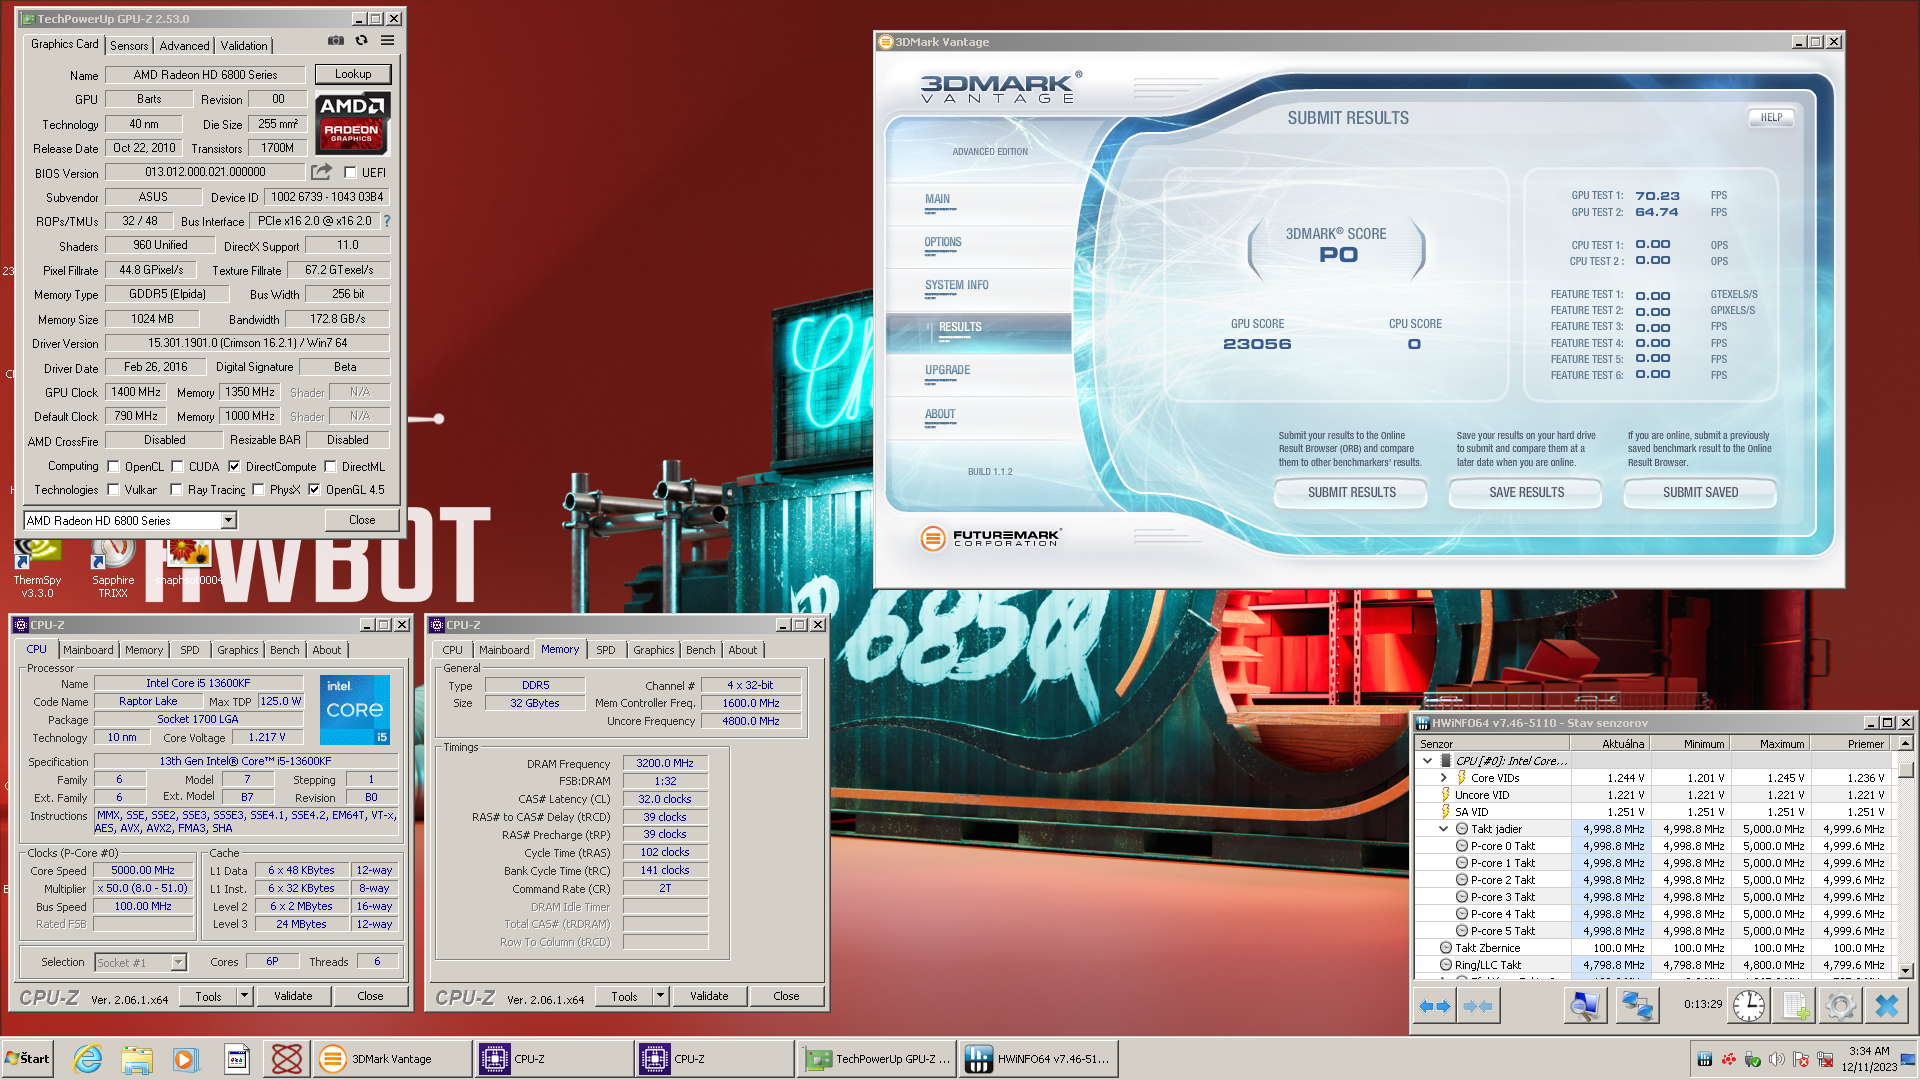The width and height of the screenshot is (1920, 1080).
Task: Switch to Sensors tab in GPU-Z
Action: tap(129, 45)
